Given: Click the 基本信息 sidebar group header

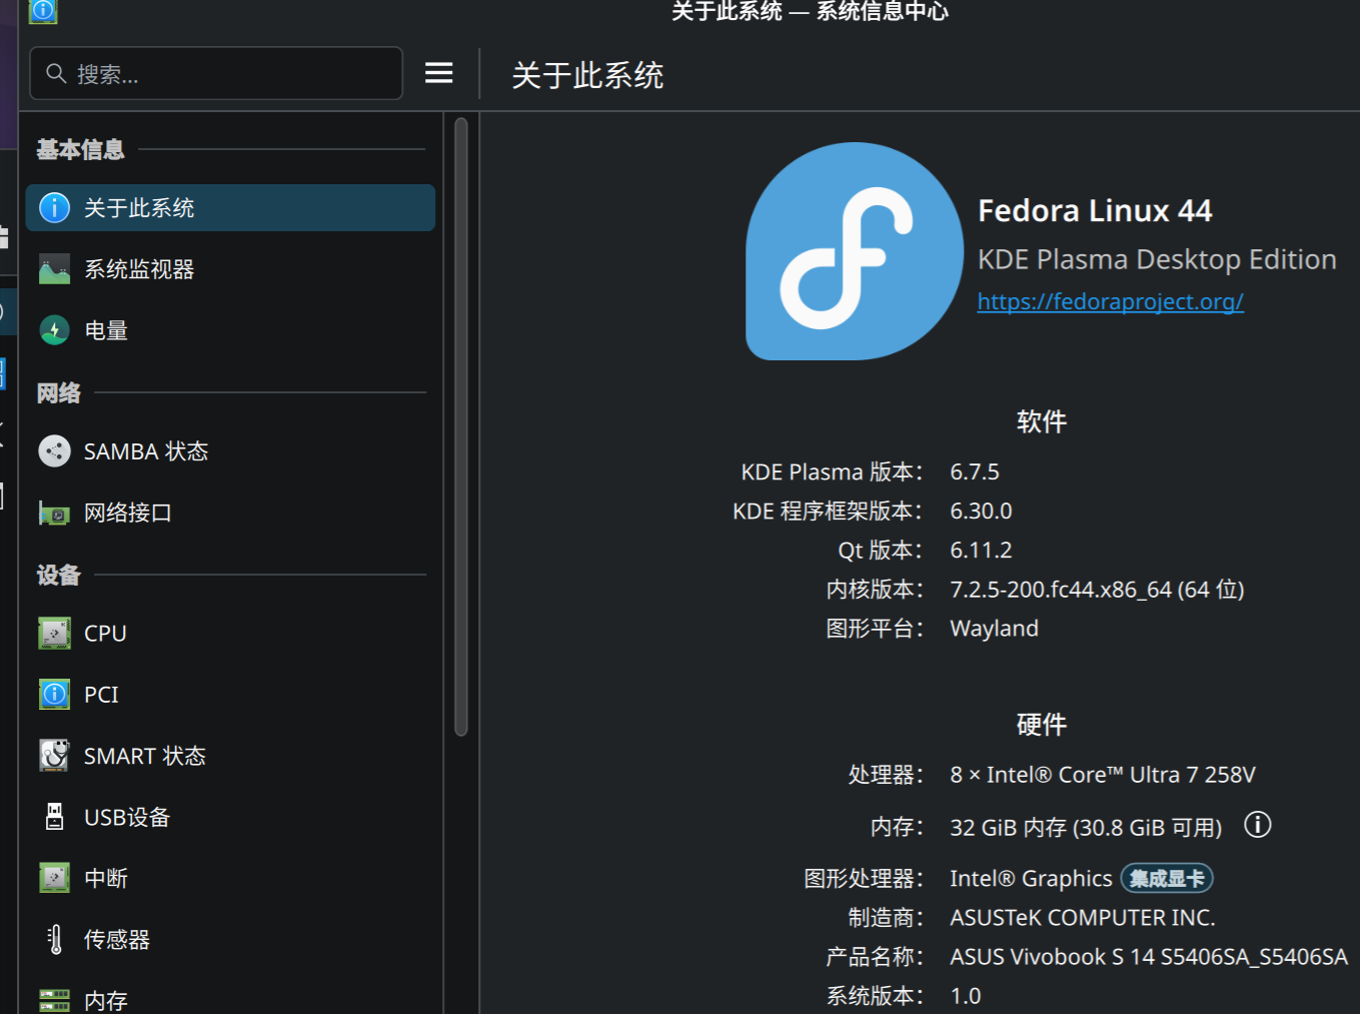Looking at the screenshot, I should click(x=80, y=150).
